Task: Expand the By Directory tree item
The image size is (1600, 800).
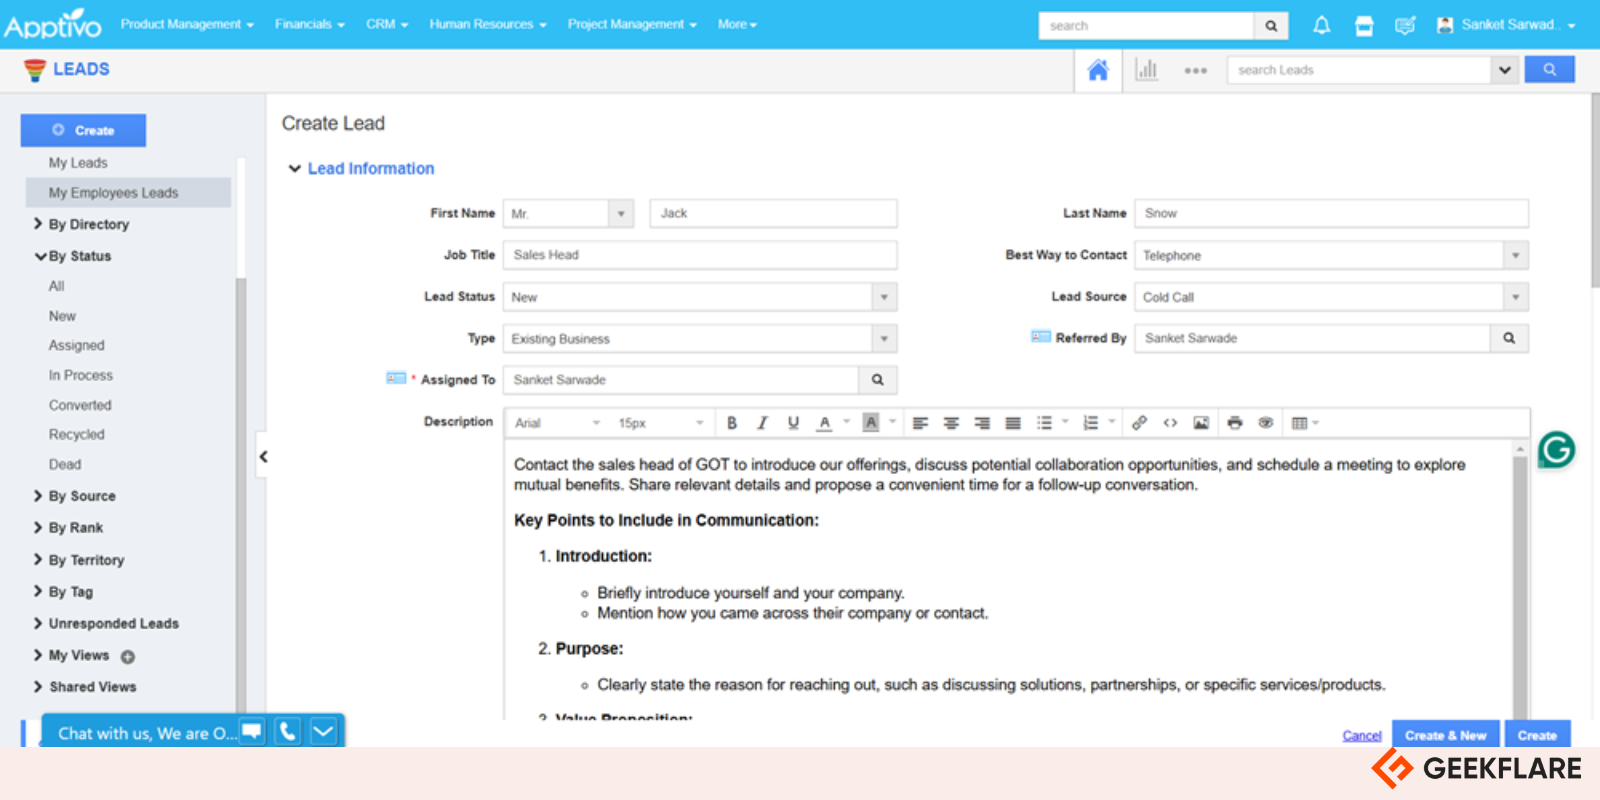Action: click(38, 224)
